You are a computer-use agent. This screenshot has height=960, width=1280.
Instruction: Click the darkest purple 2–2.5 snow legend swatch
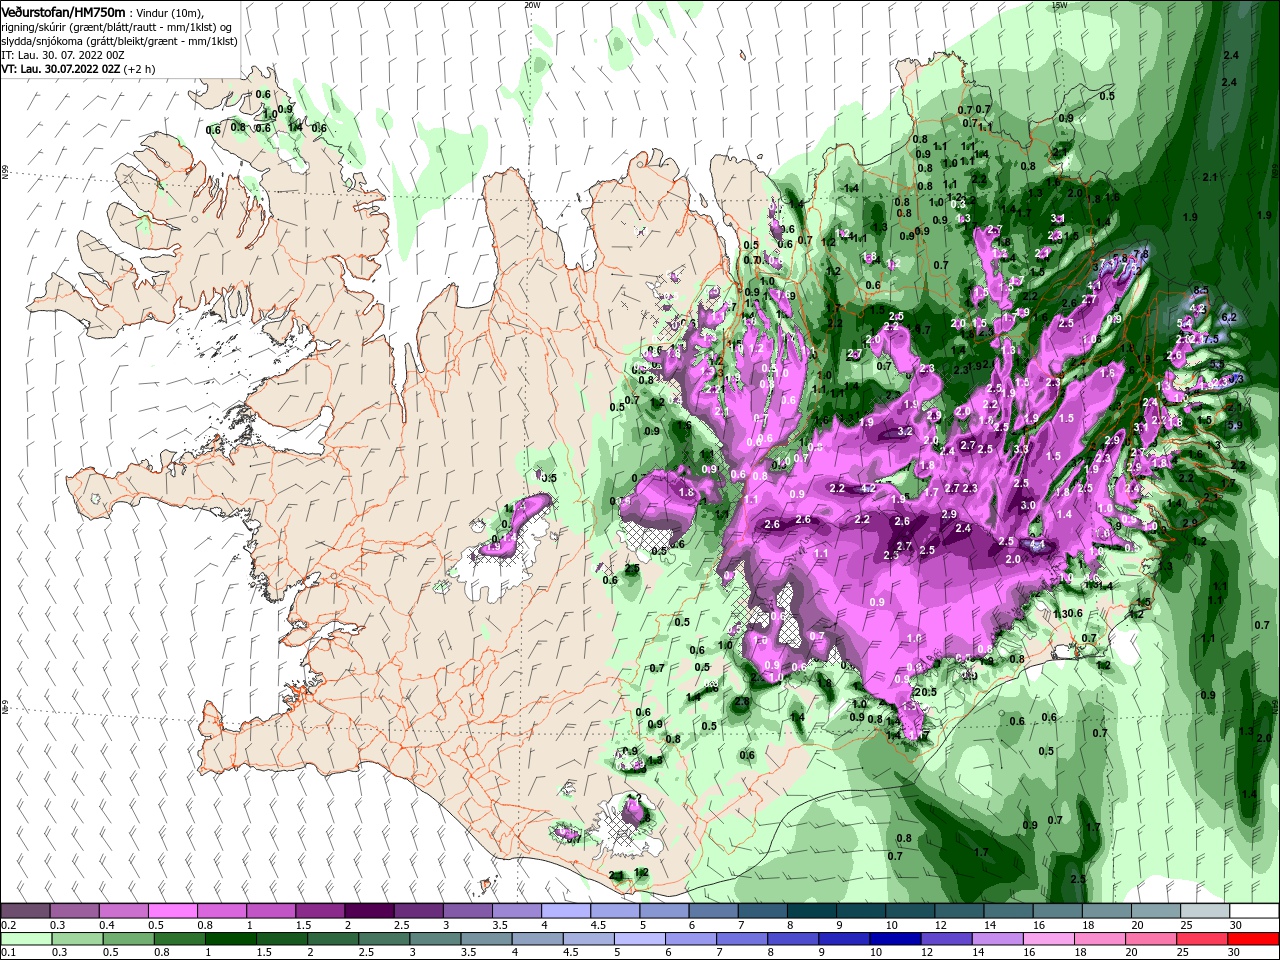pyautogui.click(x=369, y=911)
